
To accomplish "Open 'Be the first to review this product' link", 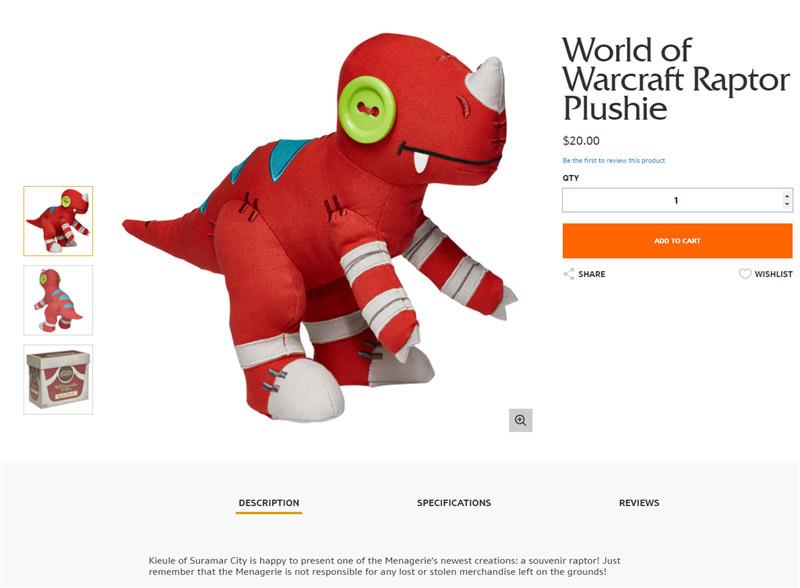I will [x=614, y=160].
